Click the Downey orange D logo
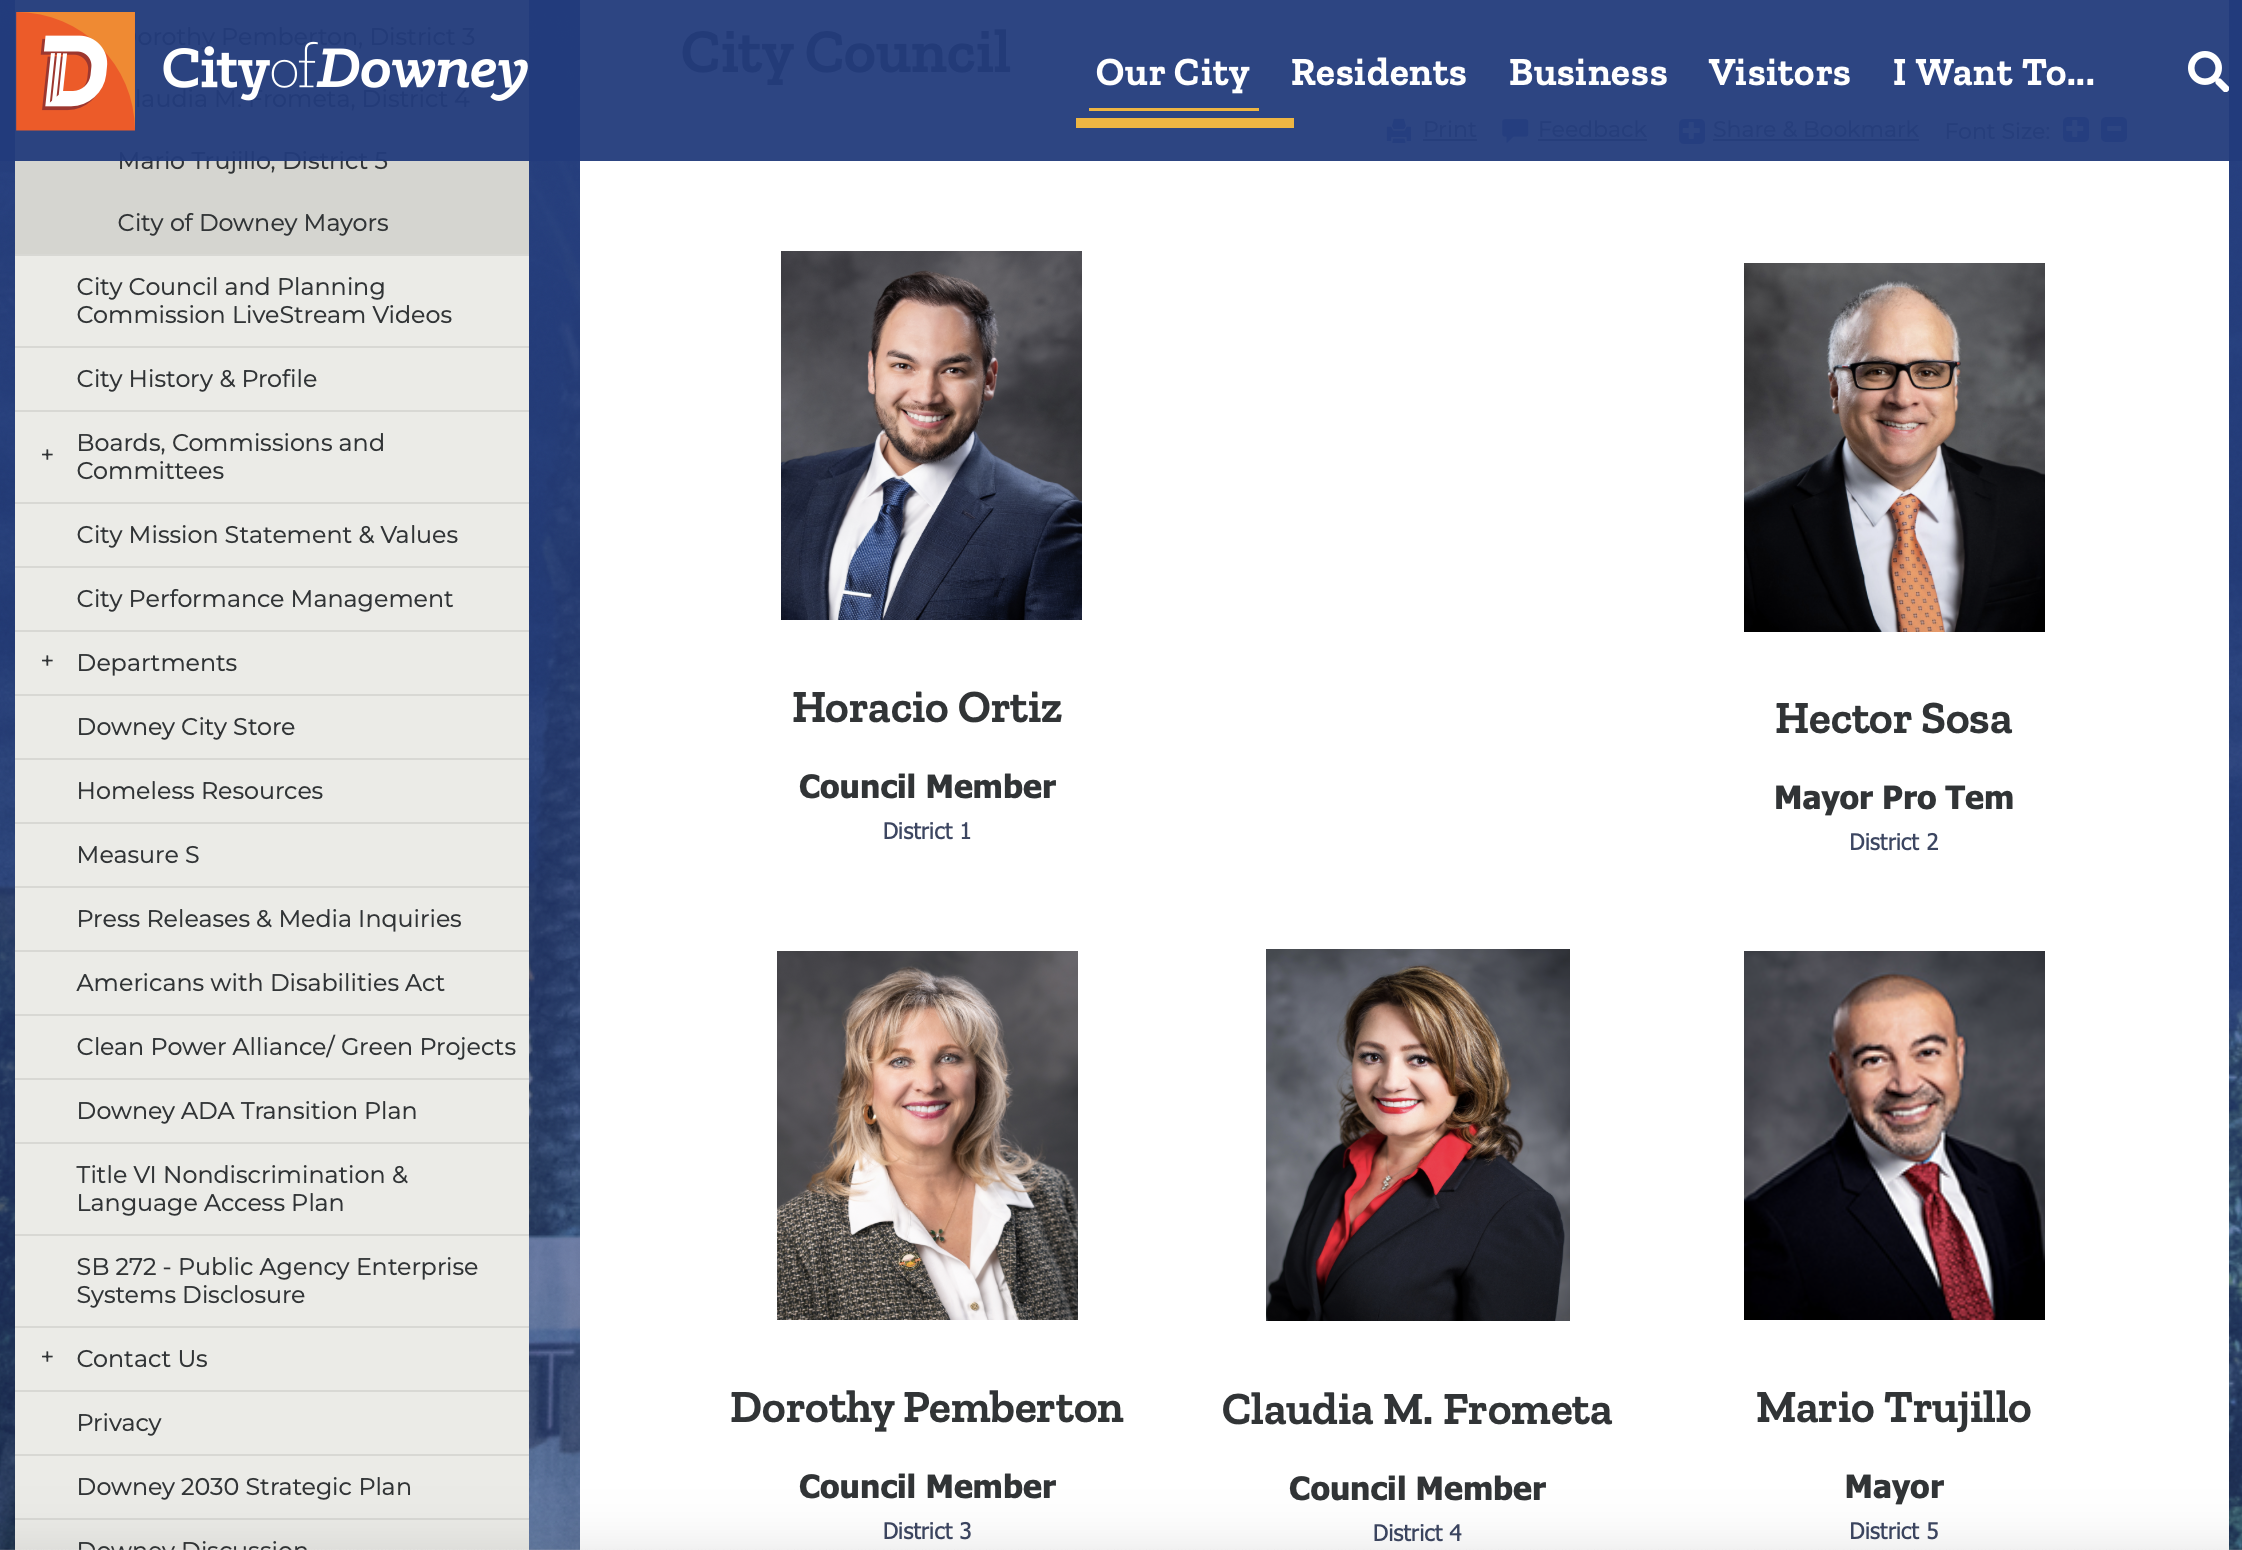2242x1550 pixels. pyautogui.click(x=75, y=71)
